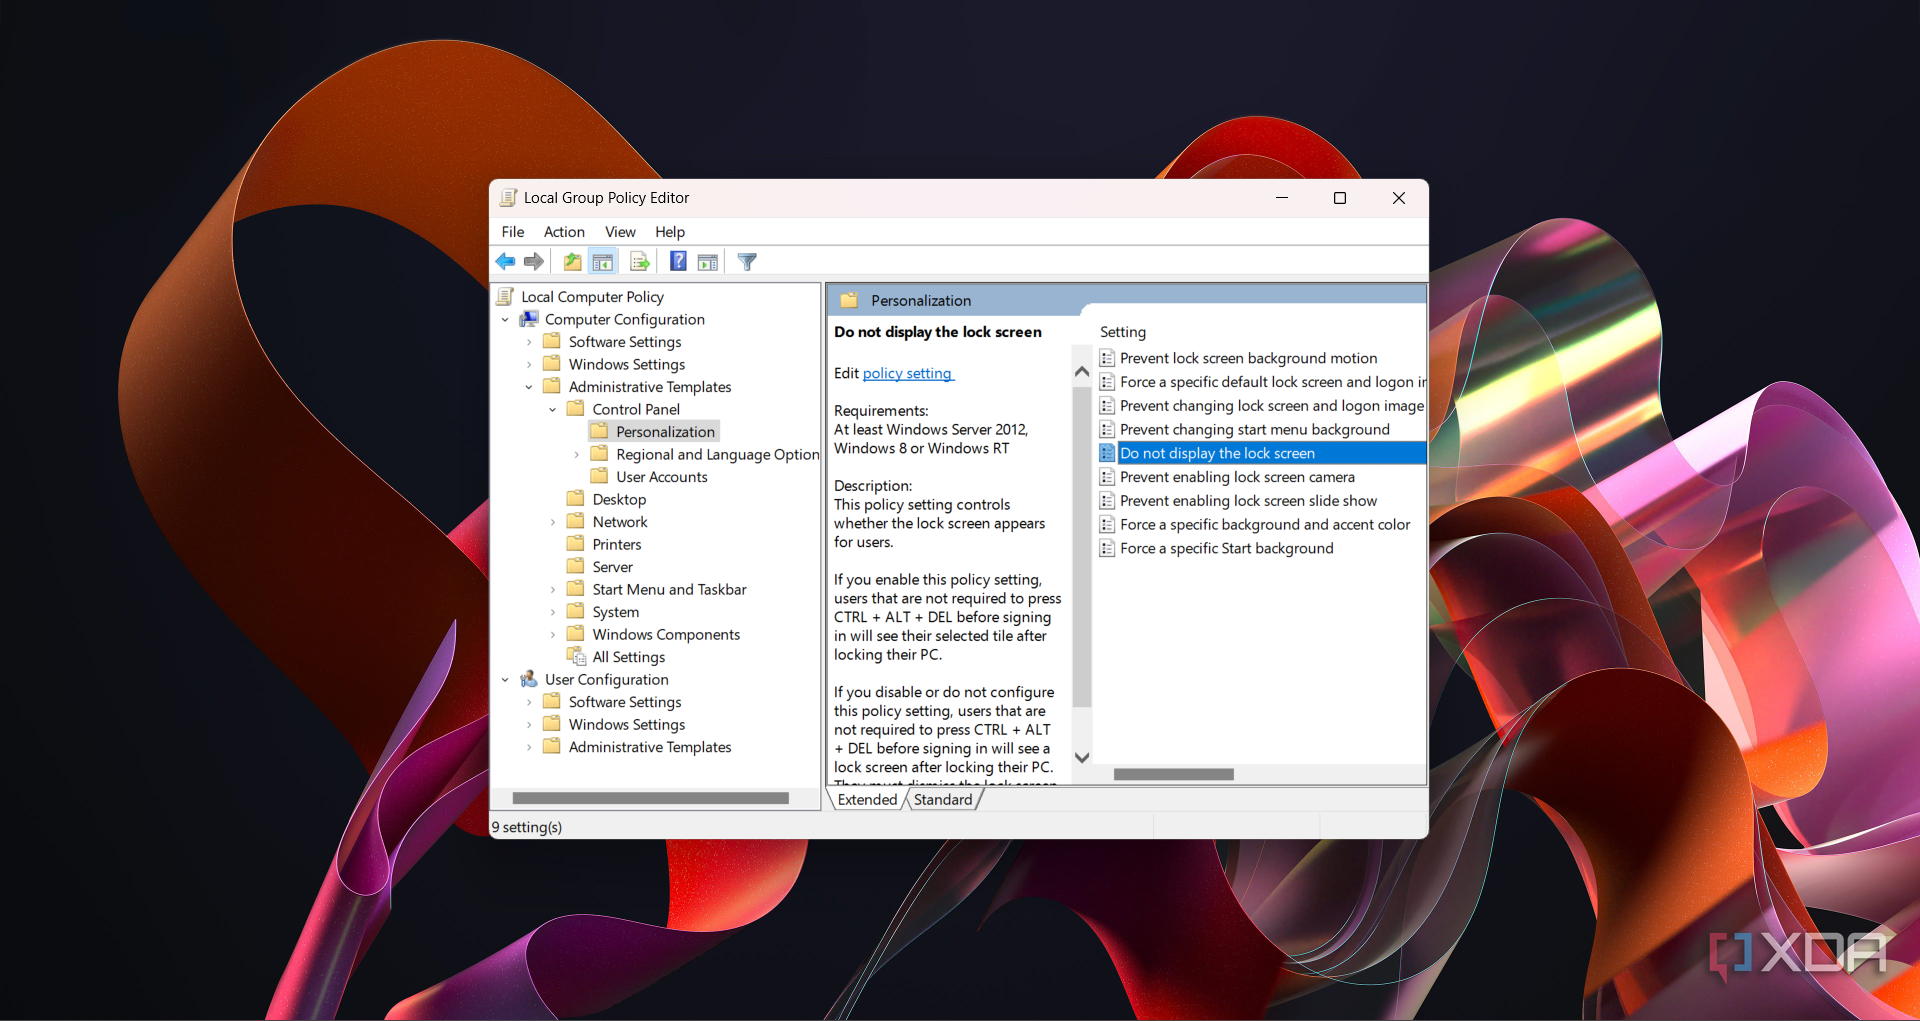Click the Local Computer Policy root icon
Screen dimensions: 1920x1021
click(x=506, y=296)
